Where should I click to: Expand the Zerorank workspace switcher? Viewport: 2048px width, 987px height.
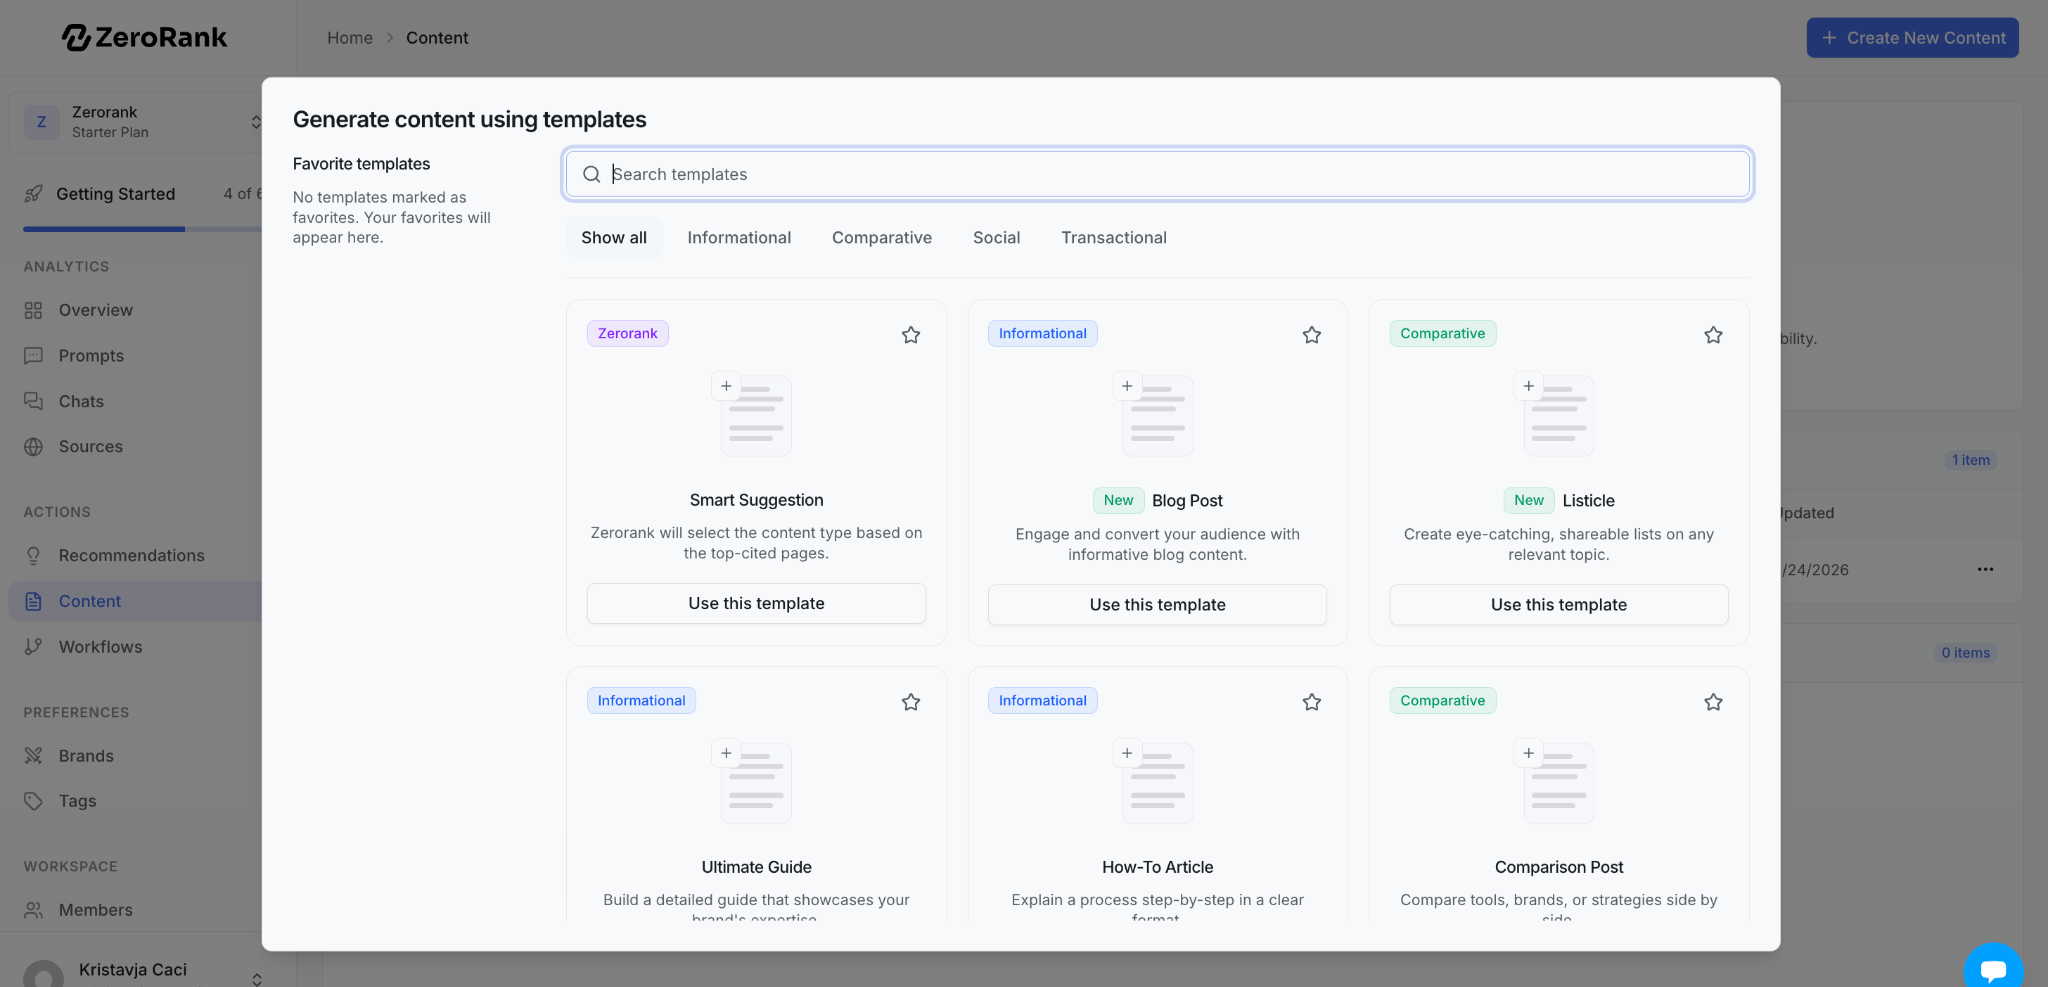[256, 122]
